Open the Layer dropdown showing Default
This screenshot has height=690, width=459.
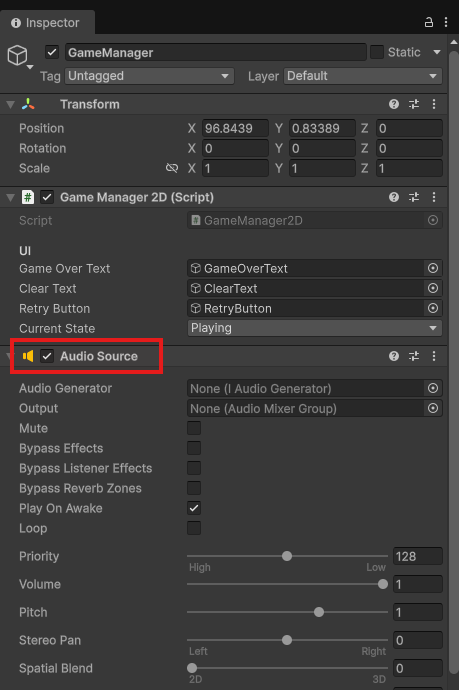[x=363, y=76]
